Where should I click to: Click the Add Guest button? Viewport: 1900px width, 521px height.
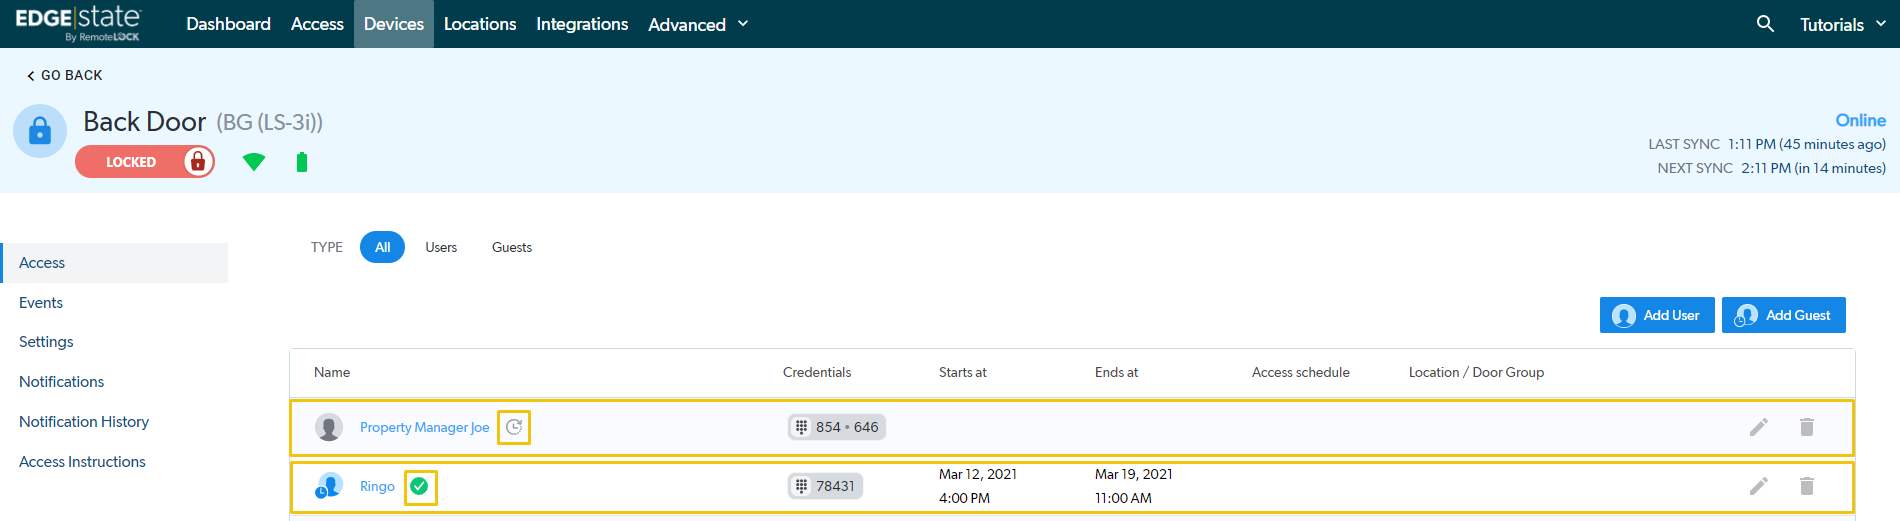point(1783,315)
